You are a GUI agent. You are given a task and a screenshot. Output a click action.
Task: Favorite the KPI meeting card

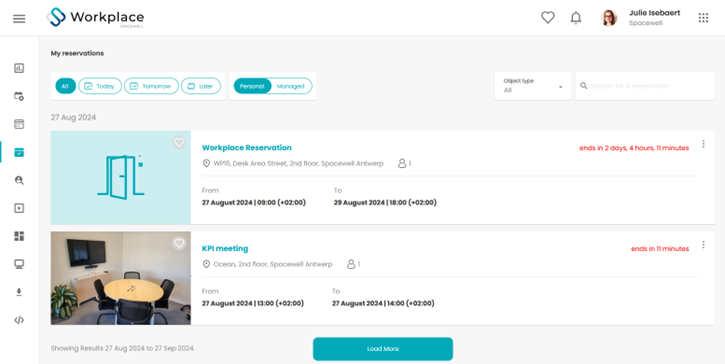tap(179, 243)
